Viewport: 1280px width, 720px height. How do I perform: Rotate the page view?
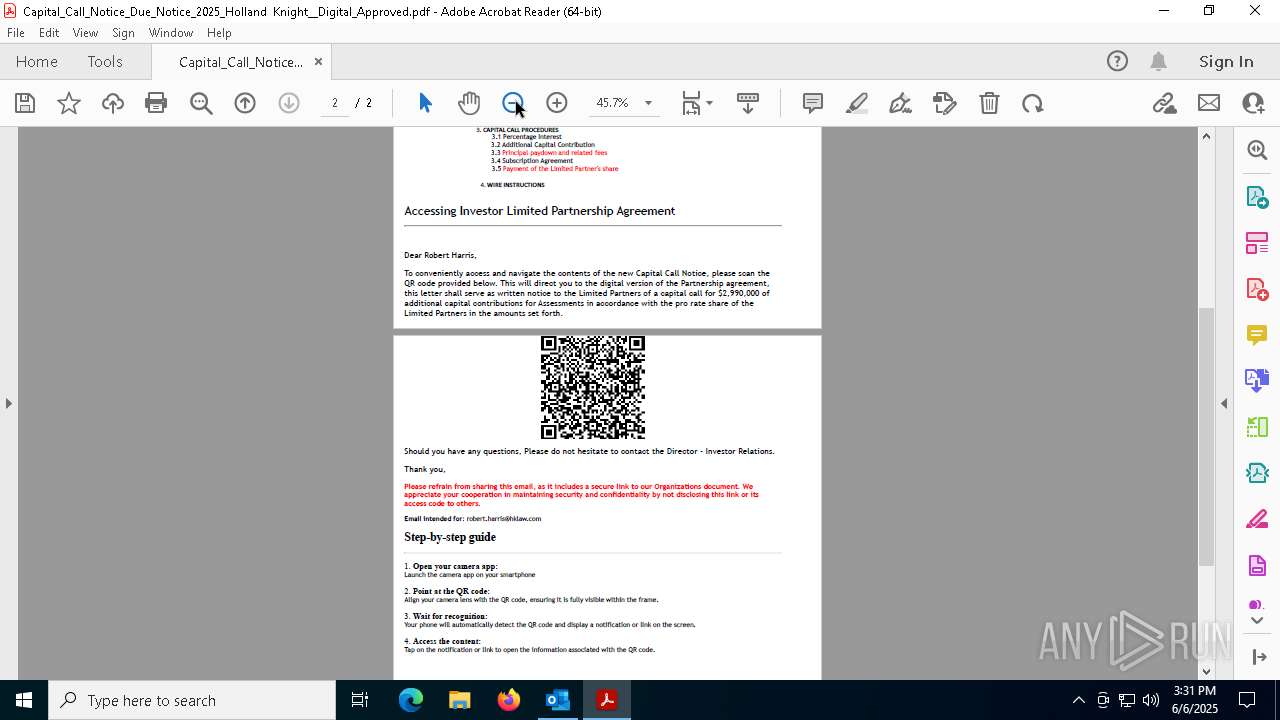point(1033,103)
